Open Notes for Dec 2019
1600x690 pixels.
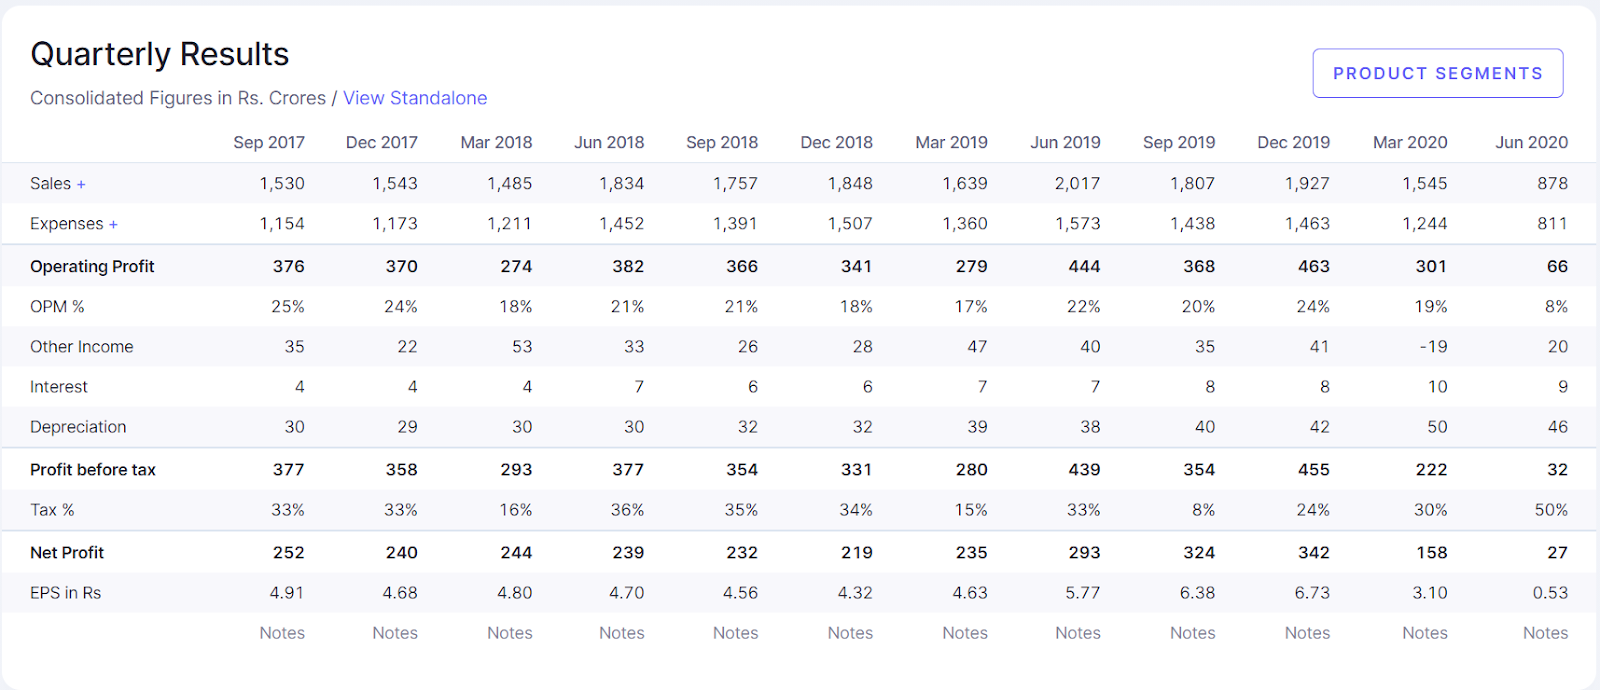point(1308,633)
